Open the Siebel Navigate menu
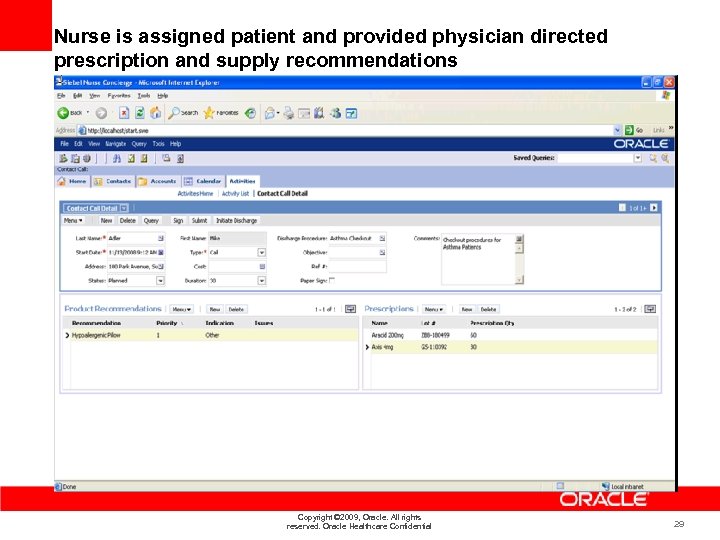 coord(115,144)
